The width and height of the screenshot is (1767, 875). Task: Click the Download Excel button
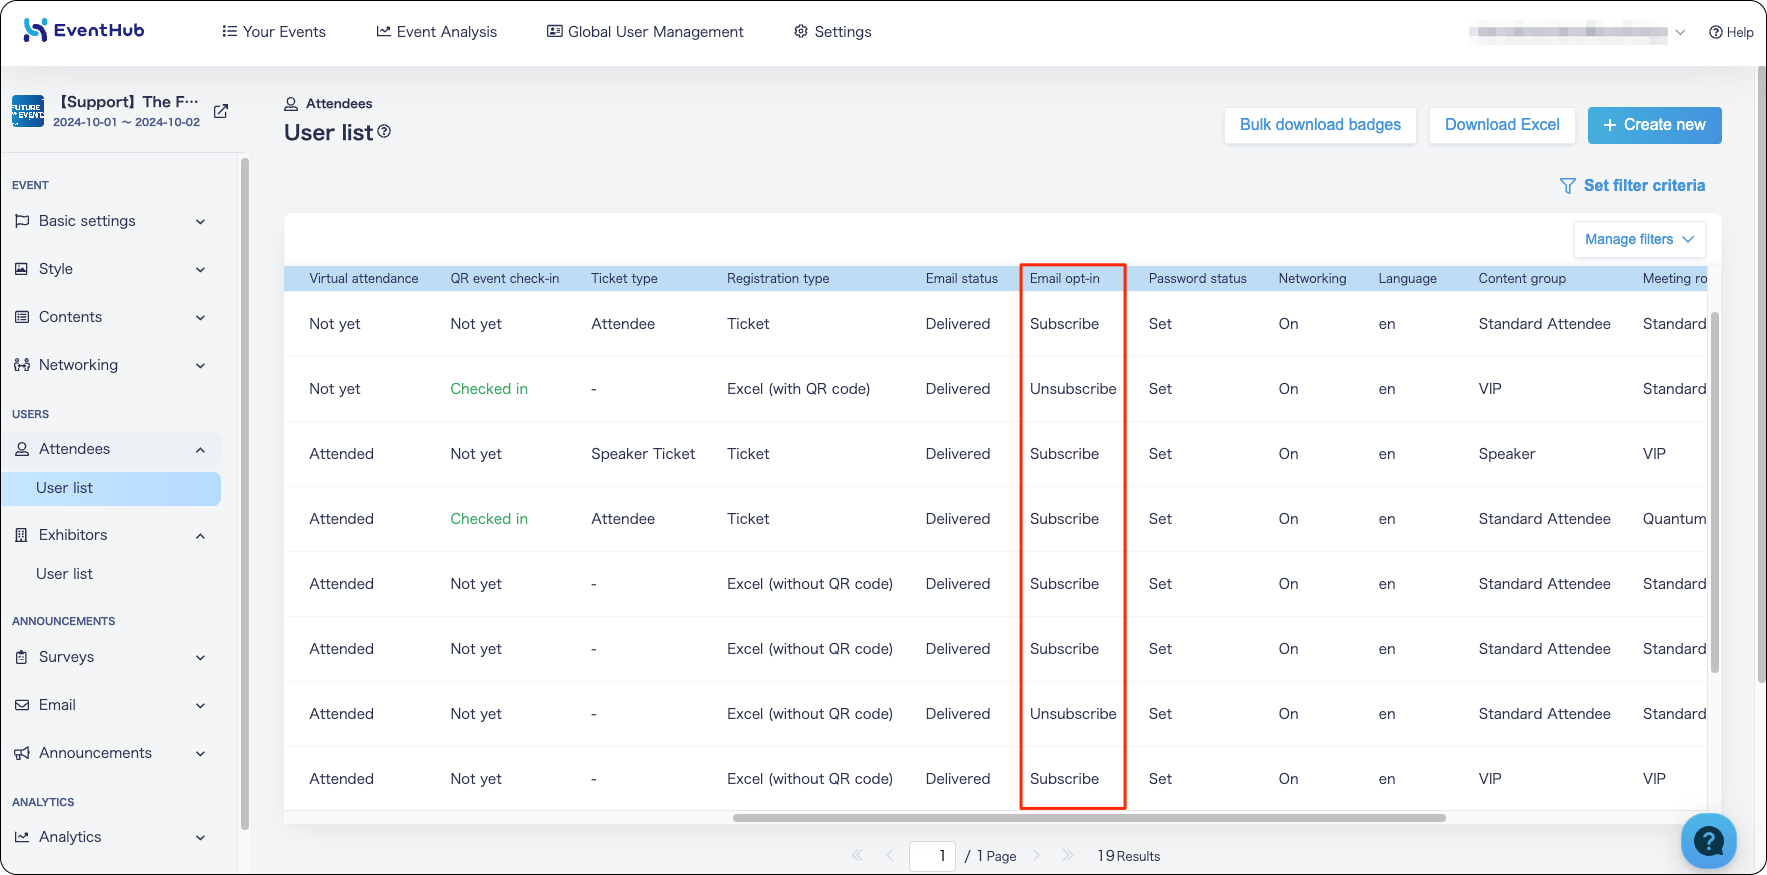(x=1502, y=125)
